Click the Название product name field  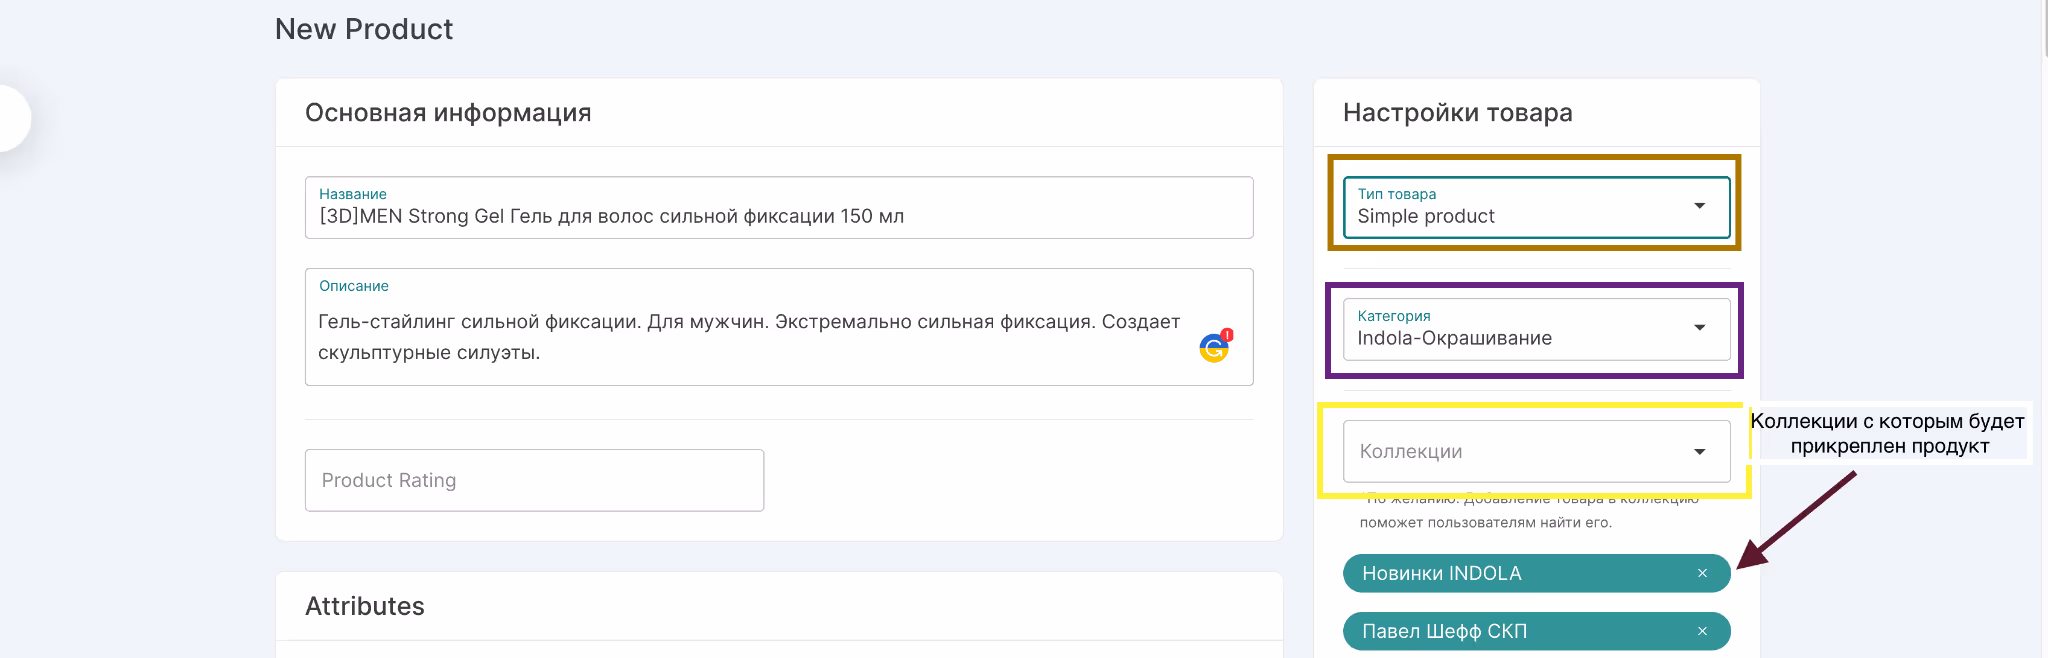(x=779, y=208)
